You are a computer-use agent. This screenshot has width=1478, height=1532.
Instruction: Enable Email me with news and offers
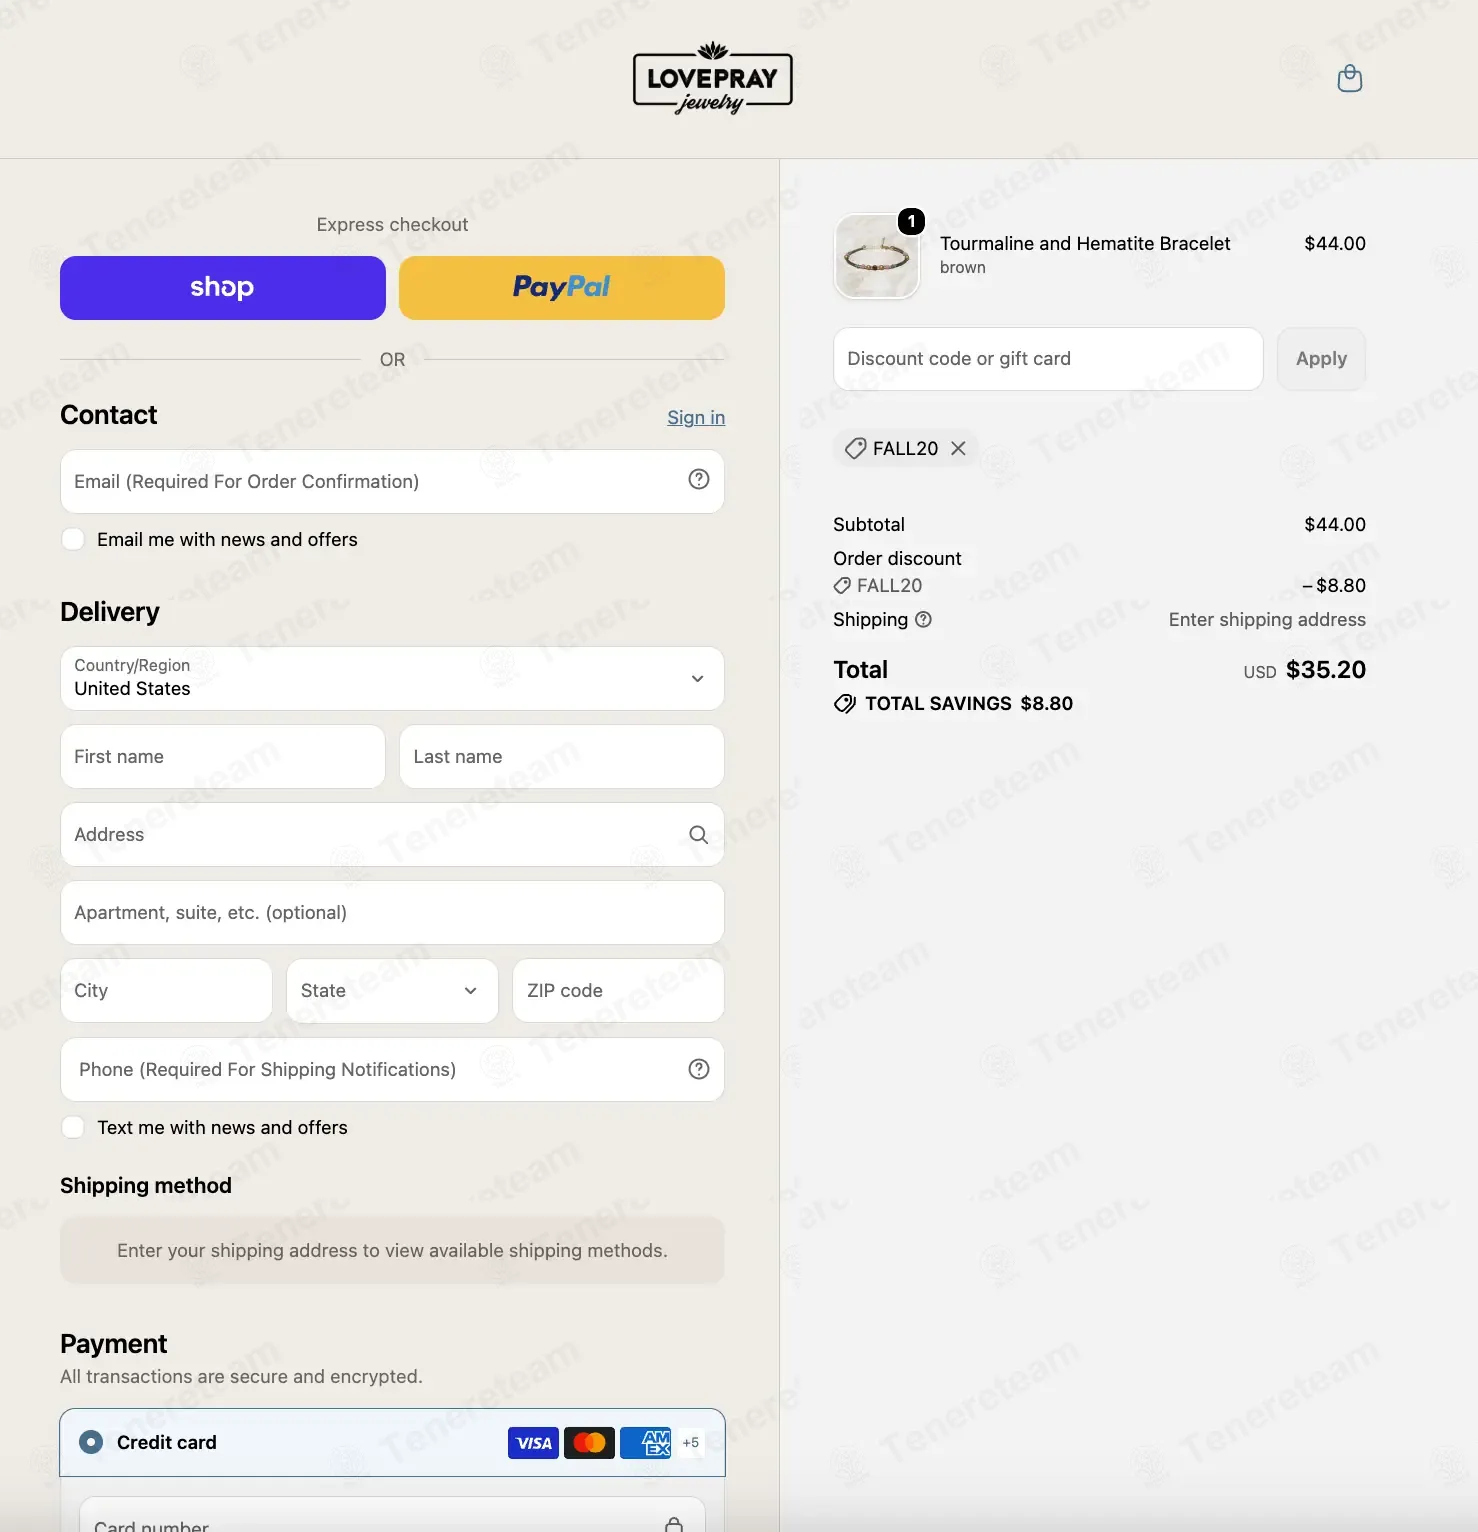[73, 539]
